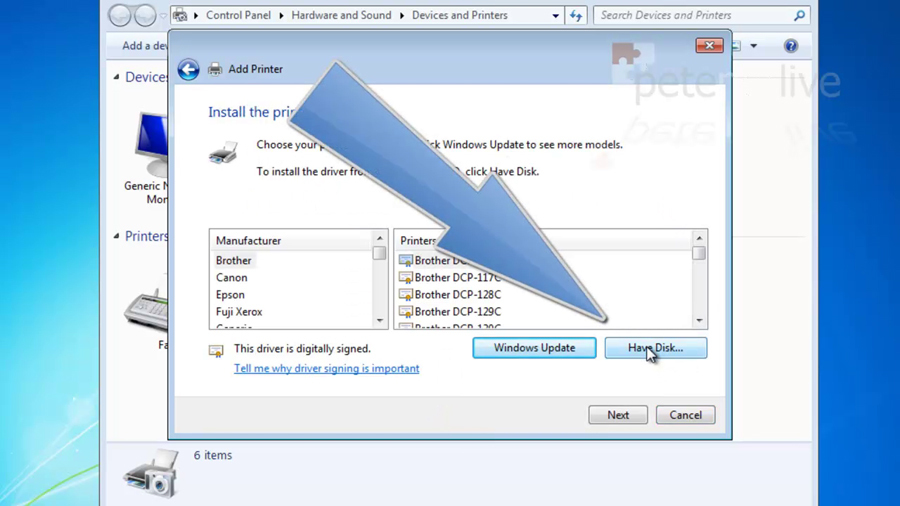
Task: Collapse the Printers group triangle
Action: tap(117, 236)
